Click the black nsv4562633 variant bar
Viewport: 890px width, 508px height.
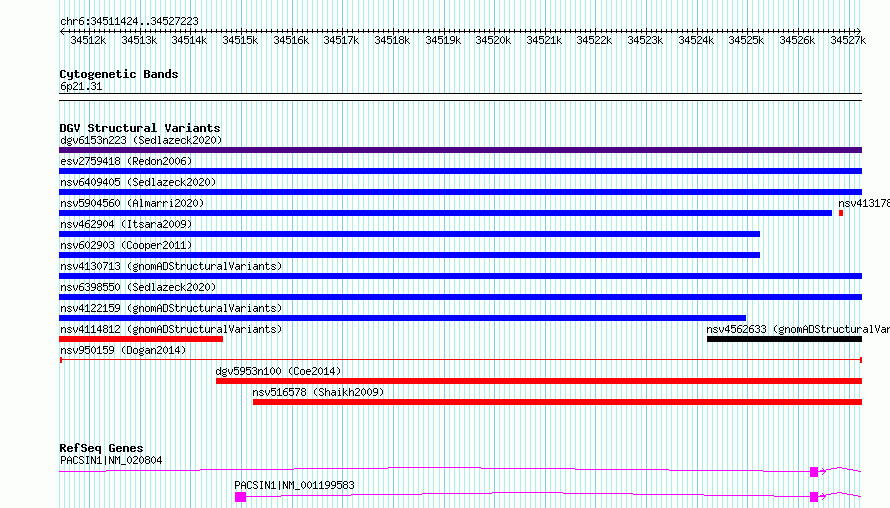point(784,339)
